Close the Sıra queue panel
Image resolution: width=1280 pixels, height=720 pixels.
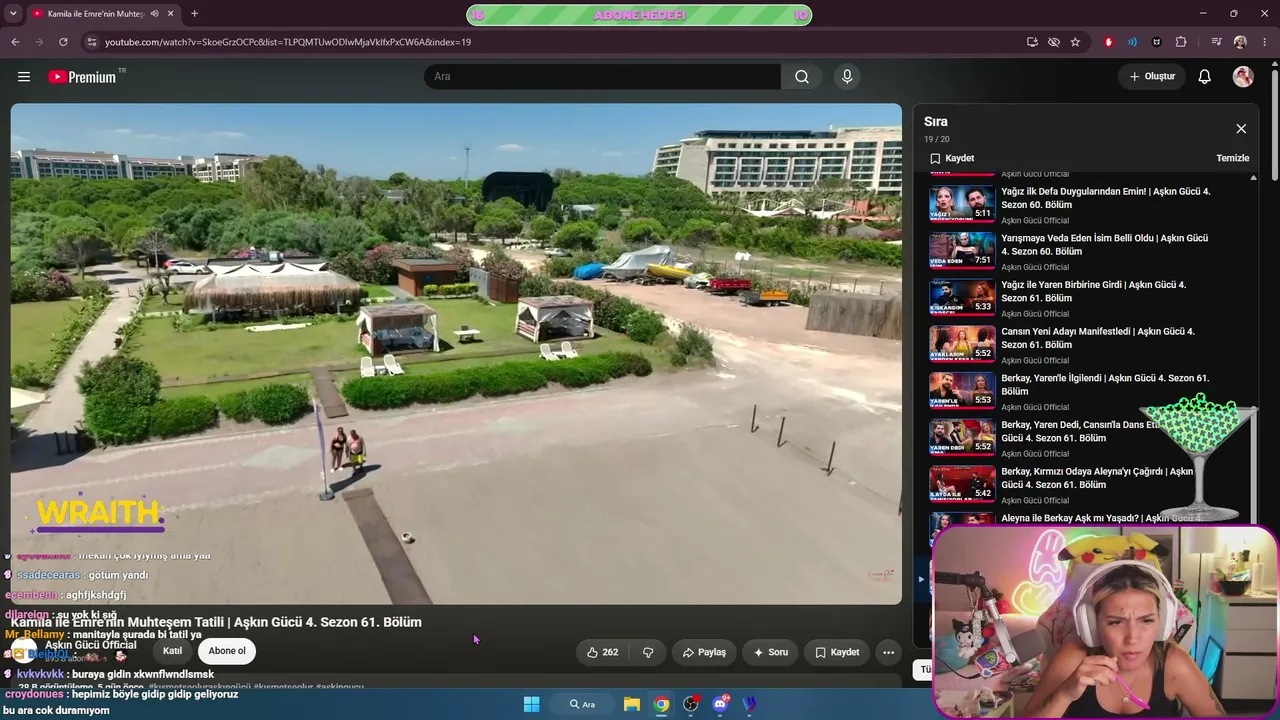point(1241,129)
